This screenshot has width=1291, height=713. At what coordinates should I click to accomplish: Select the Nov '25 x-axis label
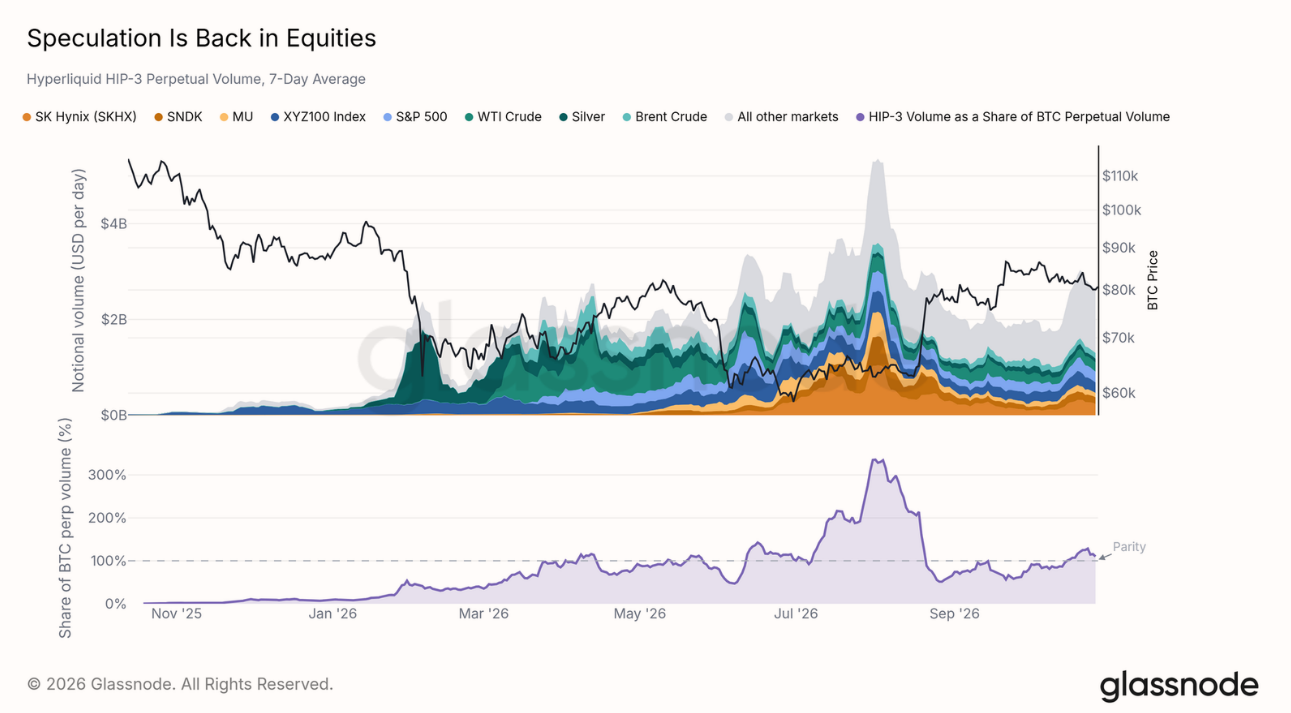[x=176, y=614]
